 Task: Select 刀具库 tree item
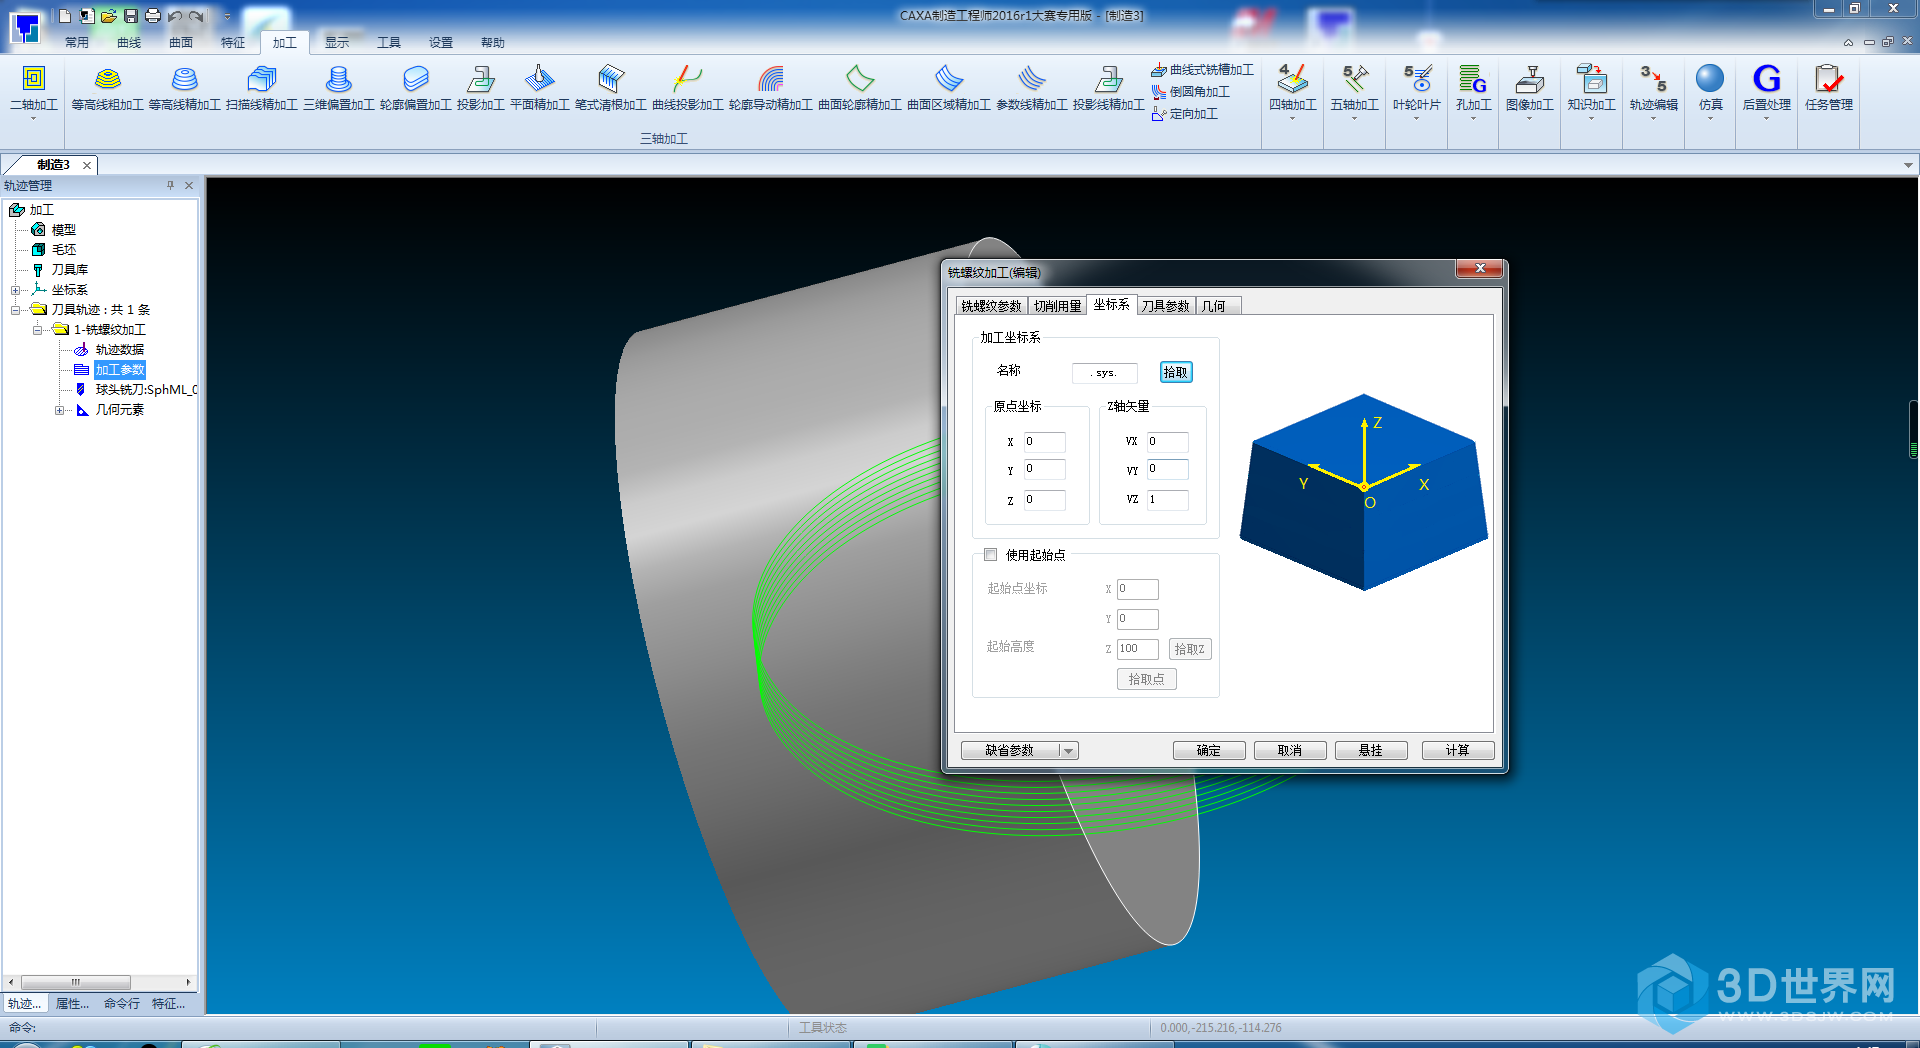(70, 270)
